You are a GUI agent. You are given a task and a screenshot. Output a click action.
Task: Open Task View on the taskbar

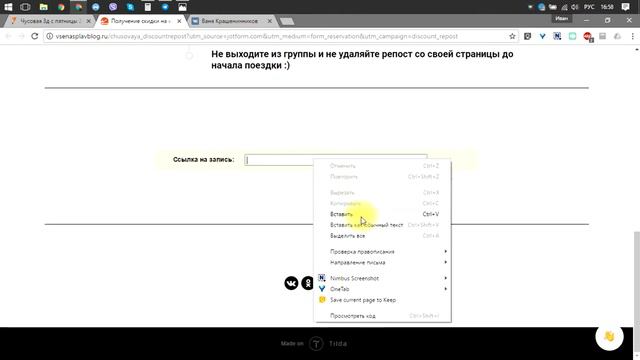(25, 7)
